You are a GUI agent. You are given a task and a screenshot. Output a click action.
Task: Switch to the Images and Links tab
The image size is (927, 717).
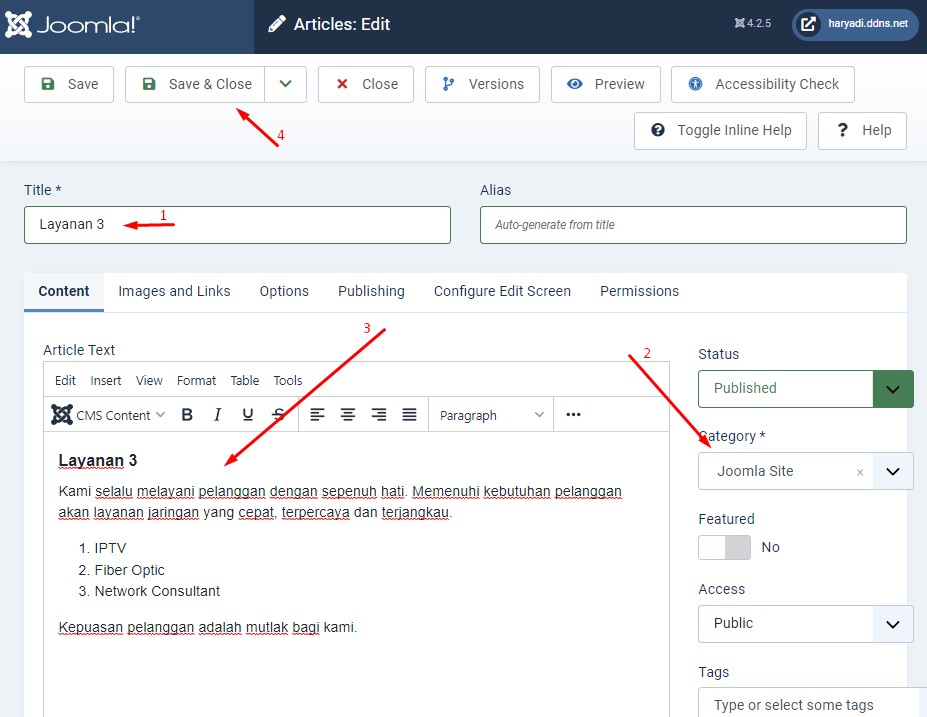click(174, 291)
